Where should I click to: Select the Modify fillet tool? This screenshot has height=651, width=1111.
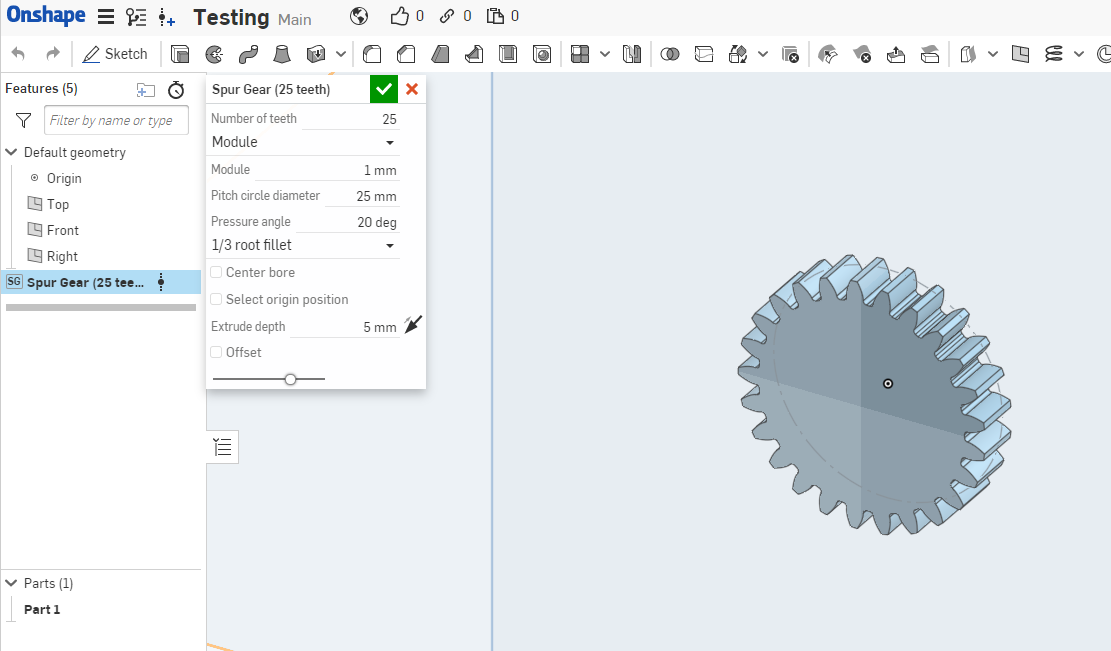[828, 54]
